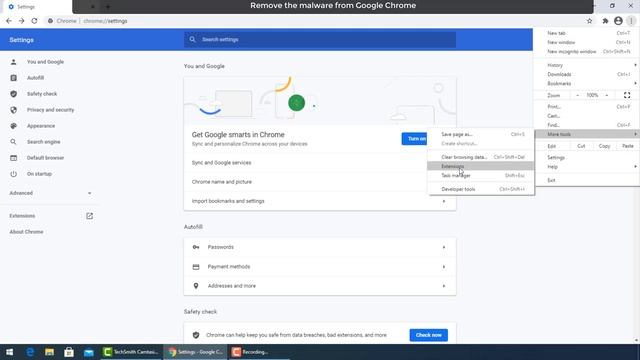Open the Windows Start button
The width and height of the screenshot is (640, 360).
click(x=9, y=352)
